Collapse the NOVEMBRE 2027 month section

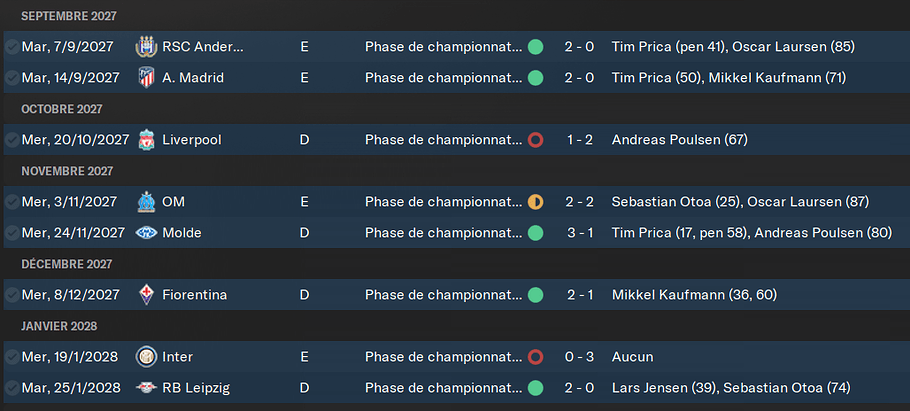[x=67, y=171]
